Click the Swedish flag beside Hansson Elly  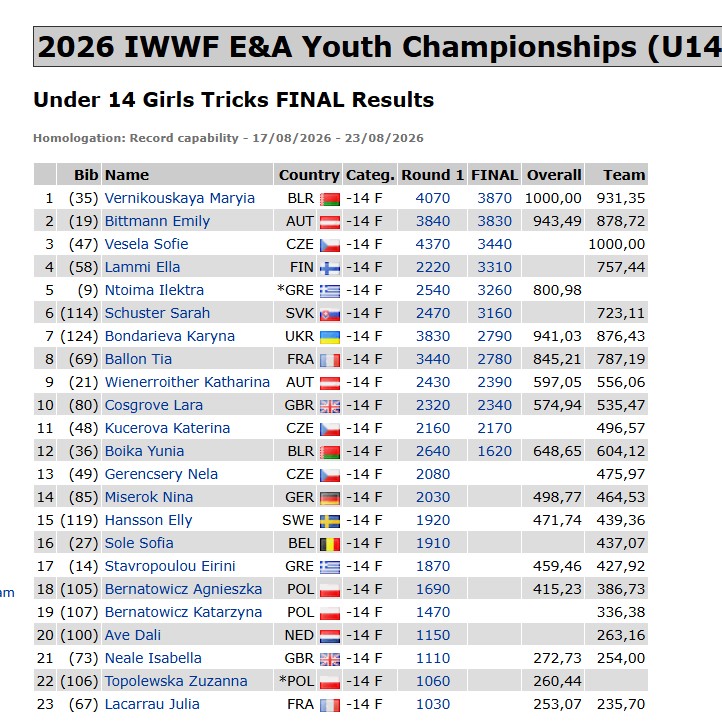click(x=330, y=521)
